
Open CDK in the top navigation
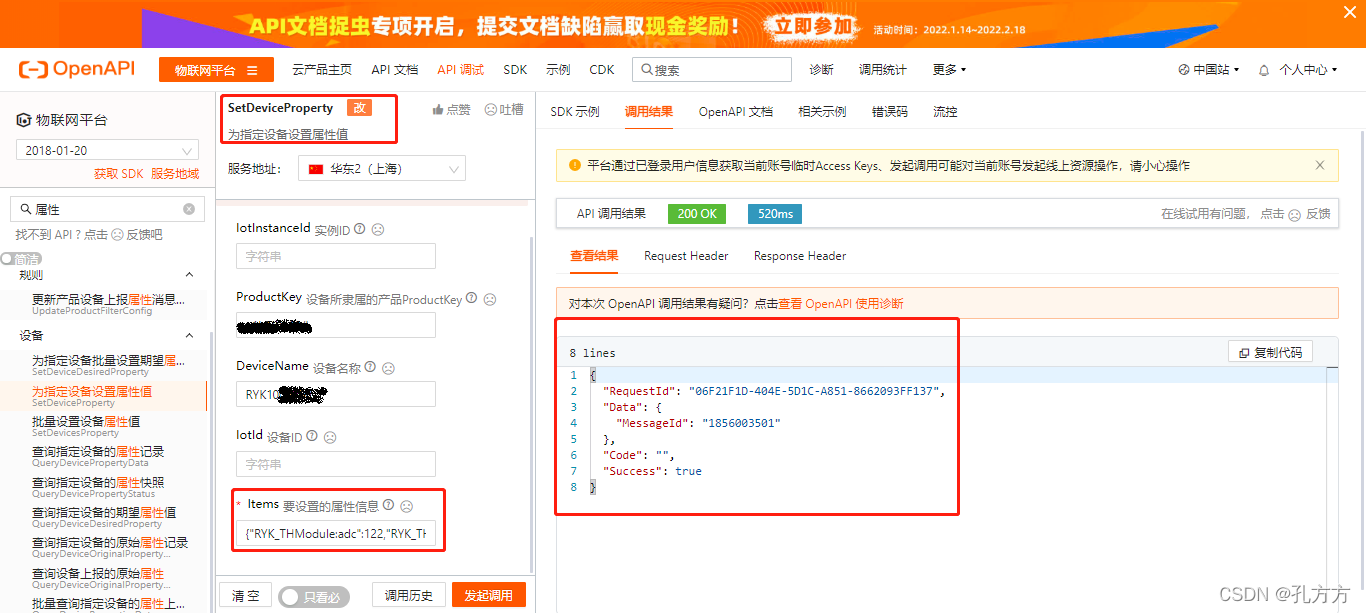pyautogui.click(x=602, y=70)
